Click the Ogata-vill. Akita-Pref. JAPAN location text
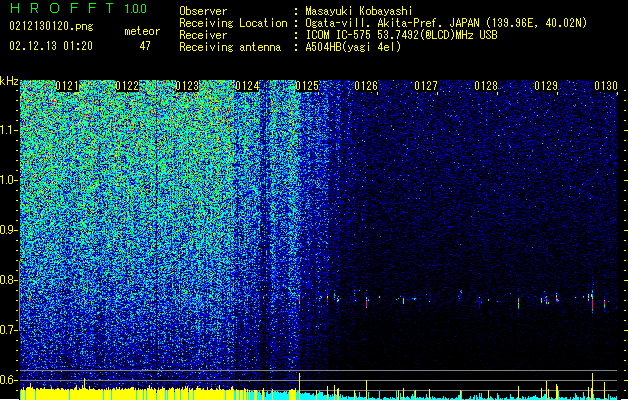629x400 pixels. [446, 23]
